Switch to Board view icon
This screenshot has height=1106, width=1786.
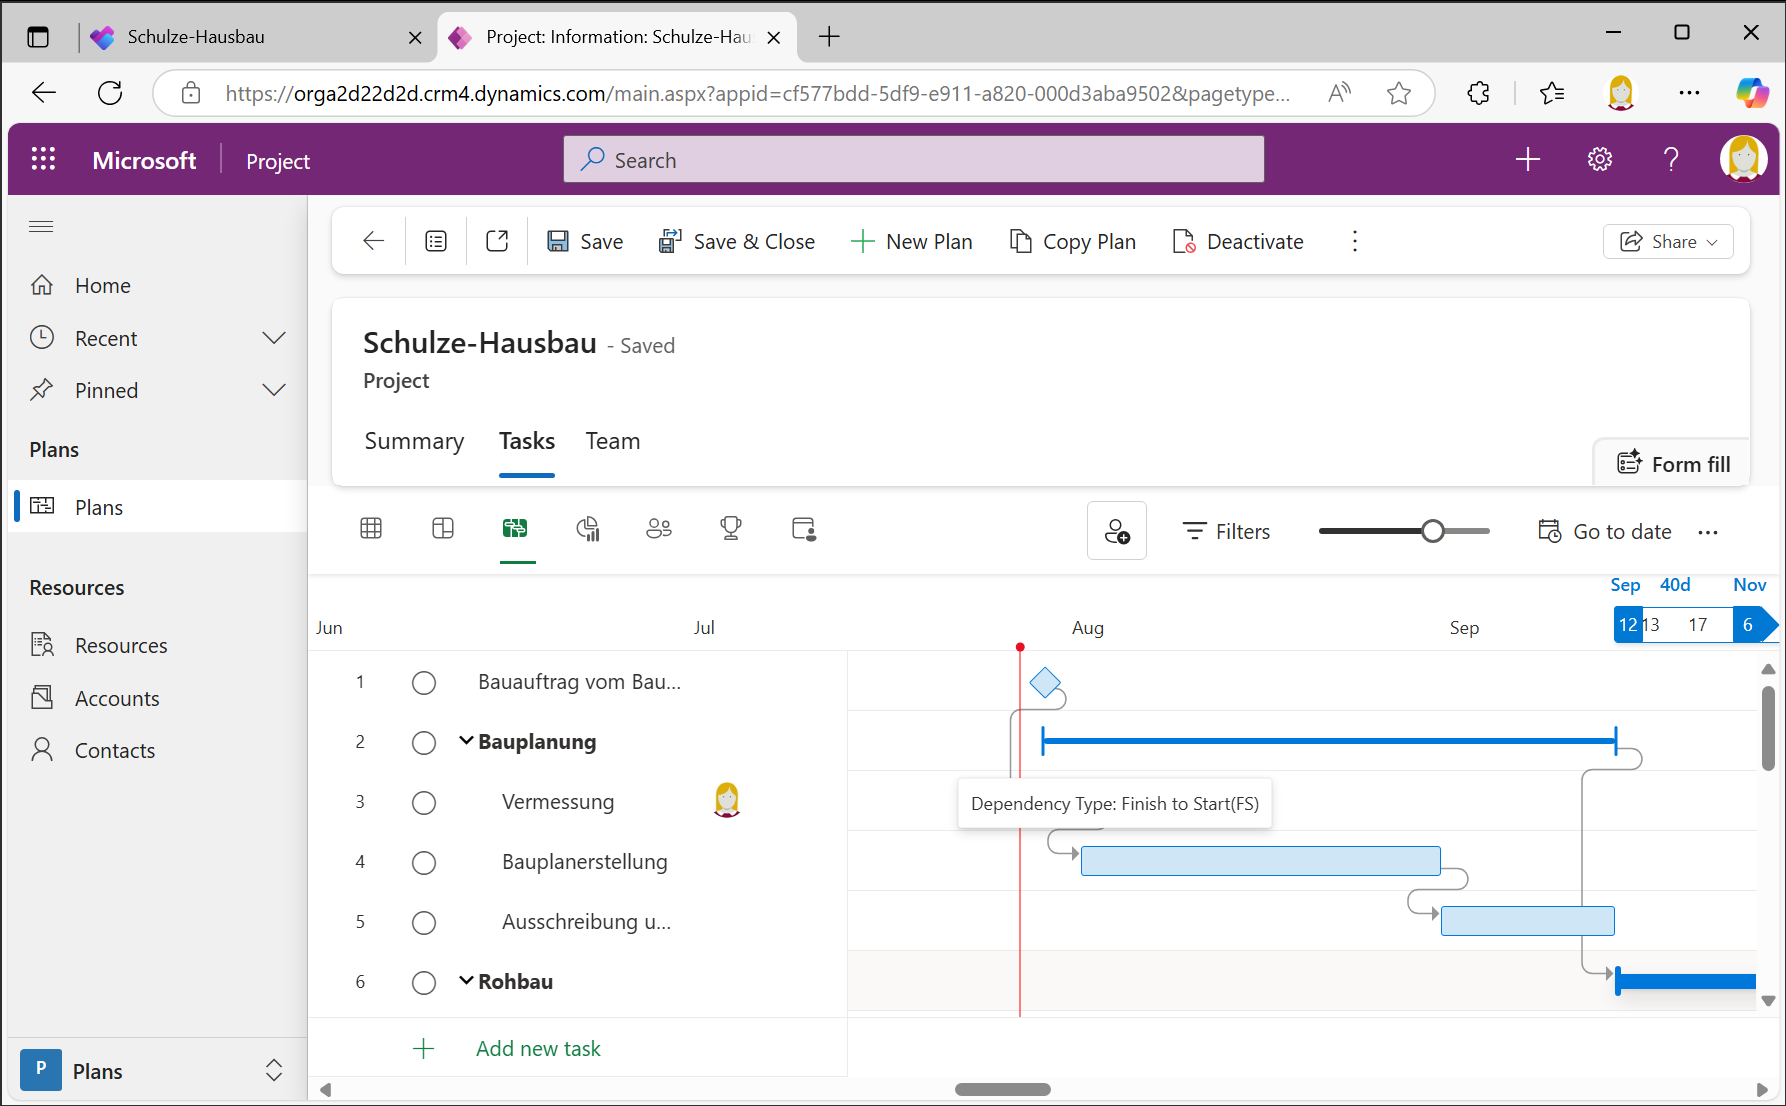(443, 528)
